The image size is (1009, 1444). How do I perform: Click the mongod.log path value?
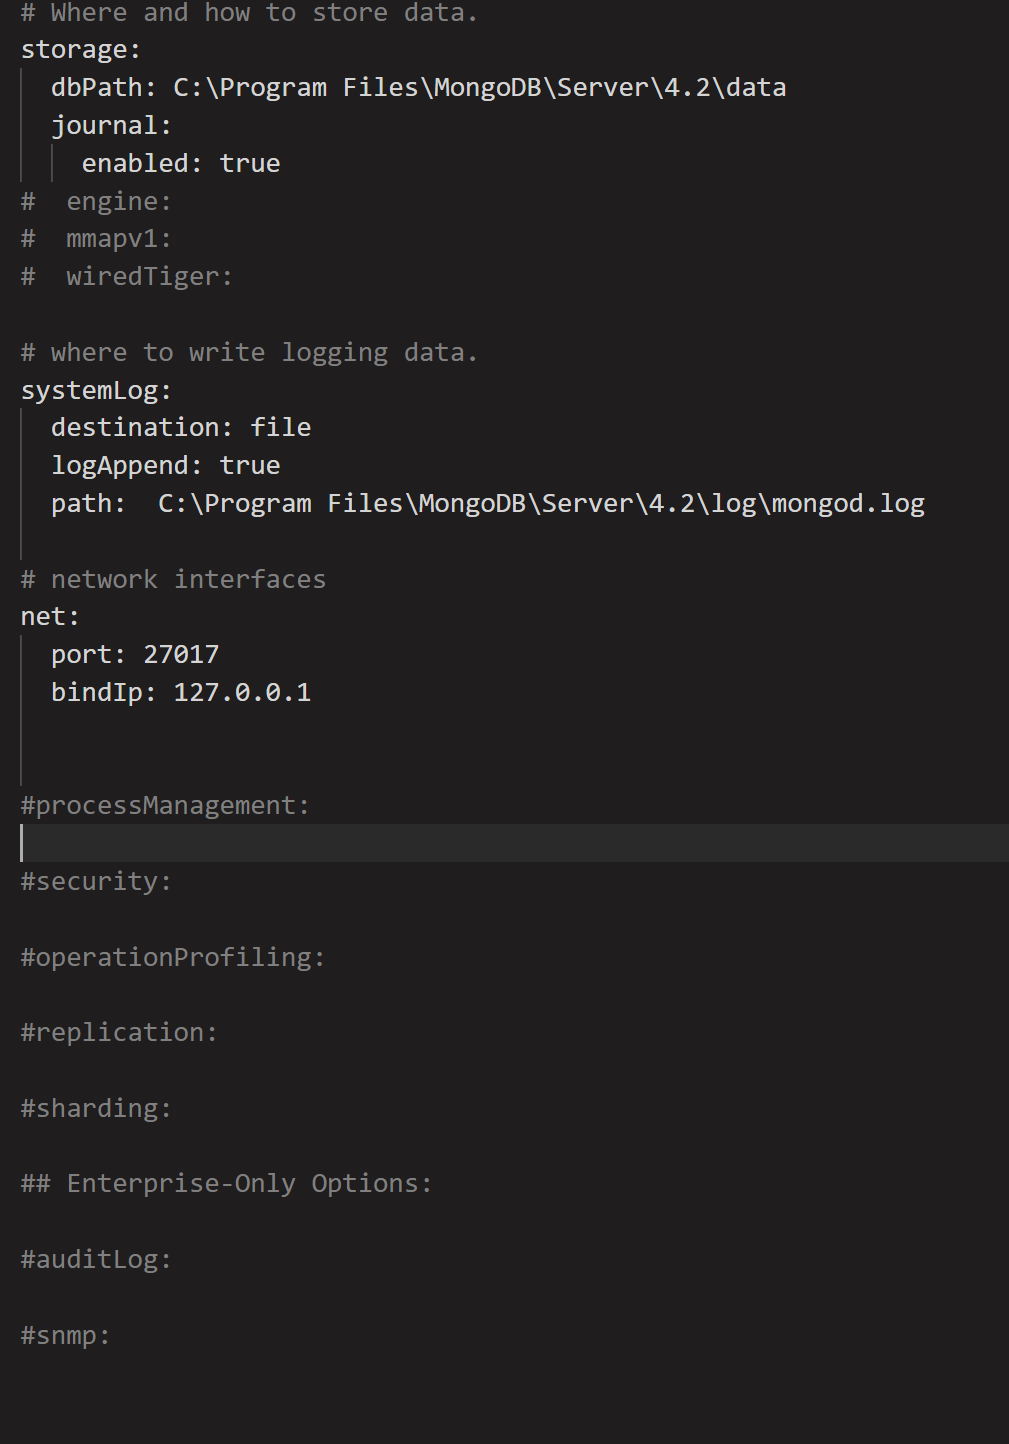[x=541, y=504]
